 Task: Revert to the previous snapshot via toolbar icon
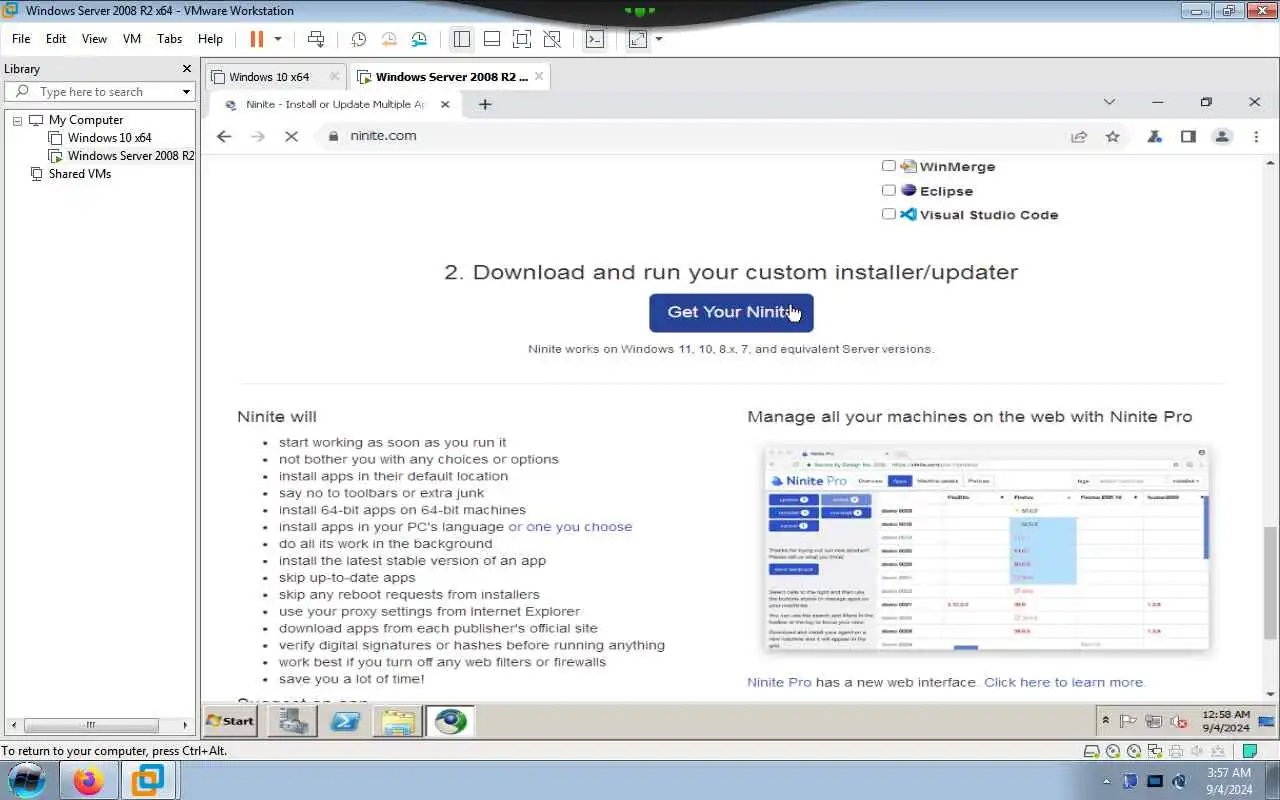(x=388, y=39)
